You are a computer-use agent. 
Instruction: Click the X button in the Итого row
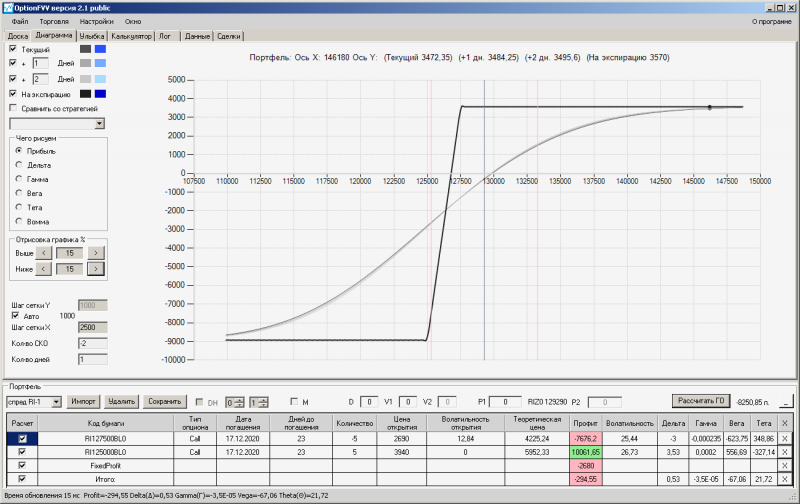[785, 479]
